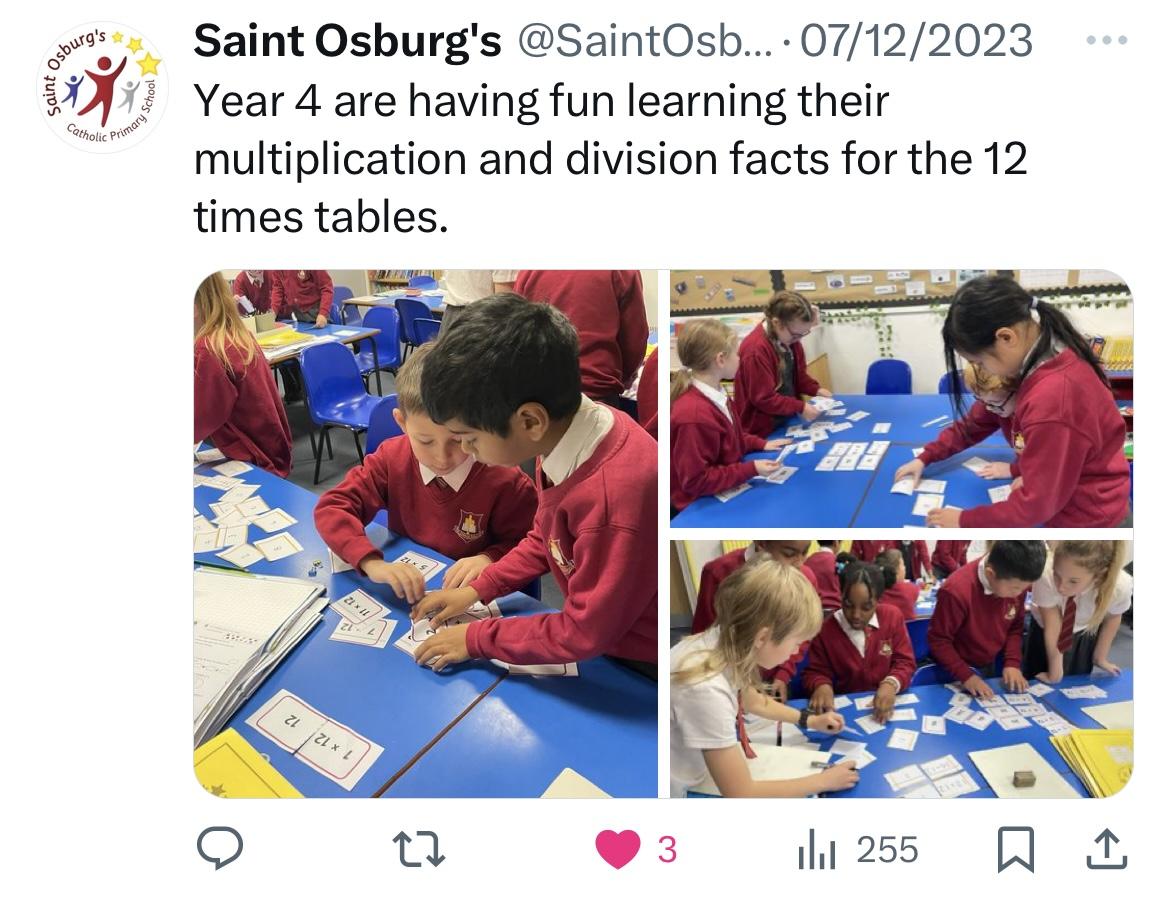Image resolution: width=1170 pixels, height=909 pixels.
Task: Open the three-dot more options menu
Action: (x=1107, y=40)
